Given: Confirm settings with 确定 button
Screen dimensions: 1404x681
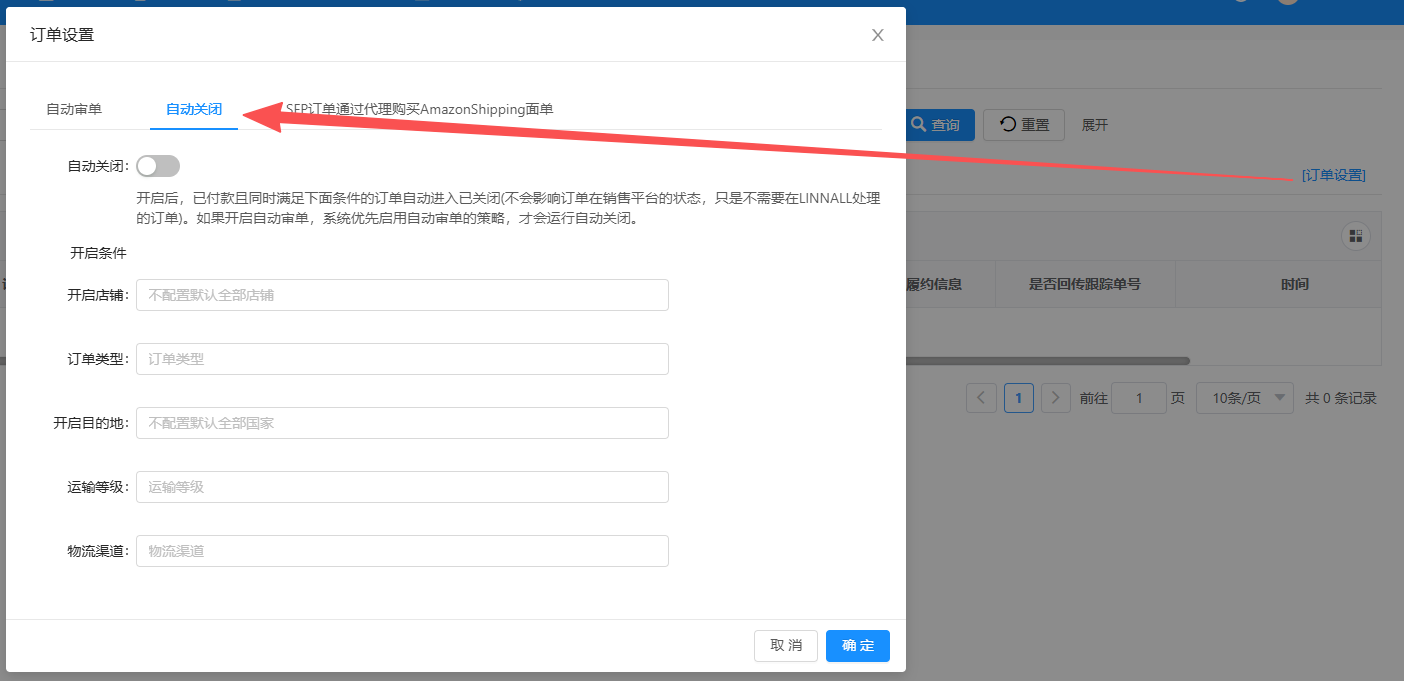Looking at the screenshot, I should click(x=857, y=646).
